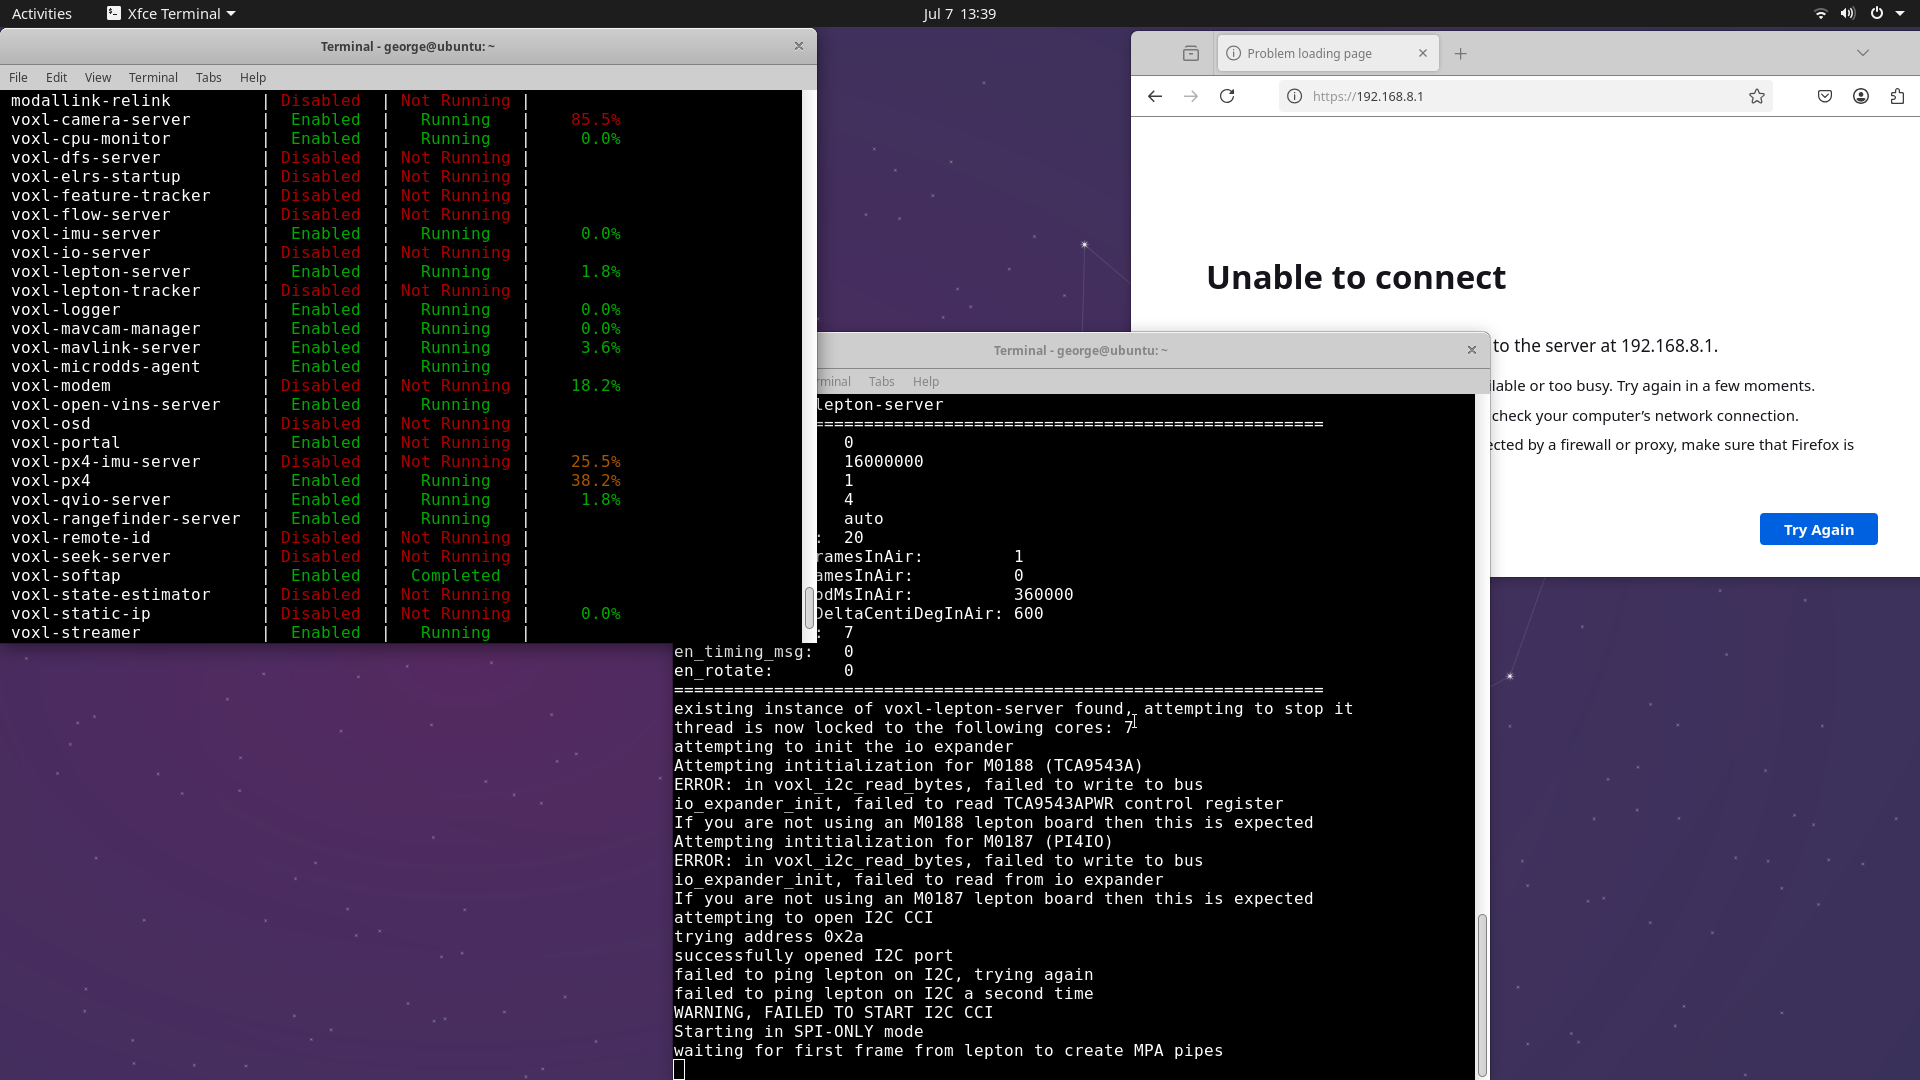Open the clock calendar Jul 7 13:39

click(x=959, y=13)
